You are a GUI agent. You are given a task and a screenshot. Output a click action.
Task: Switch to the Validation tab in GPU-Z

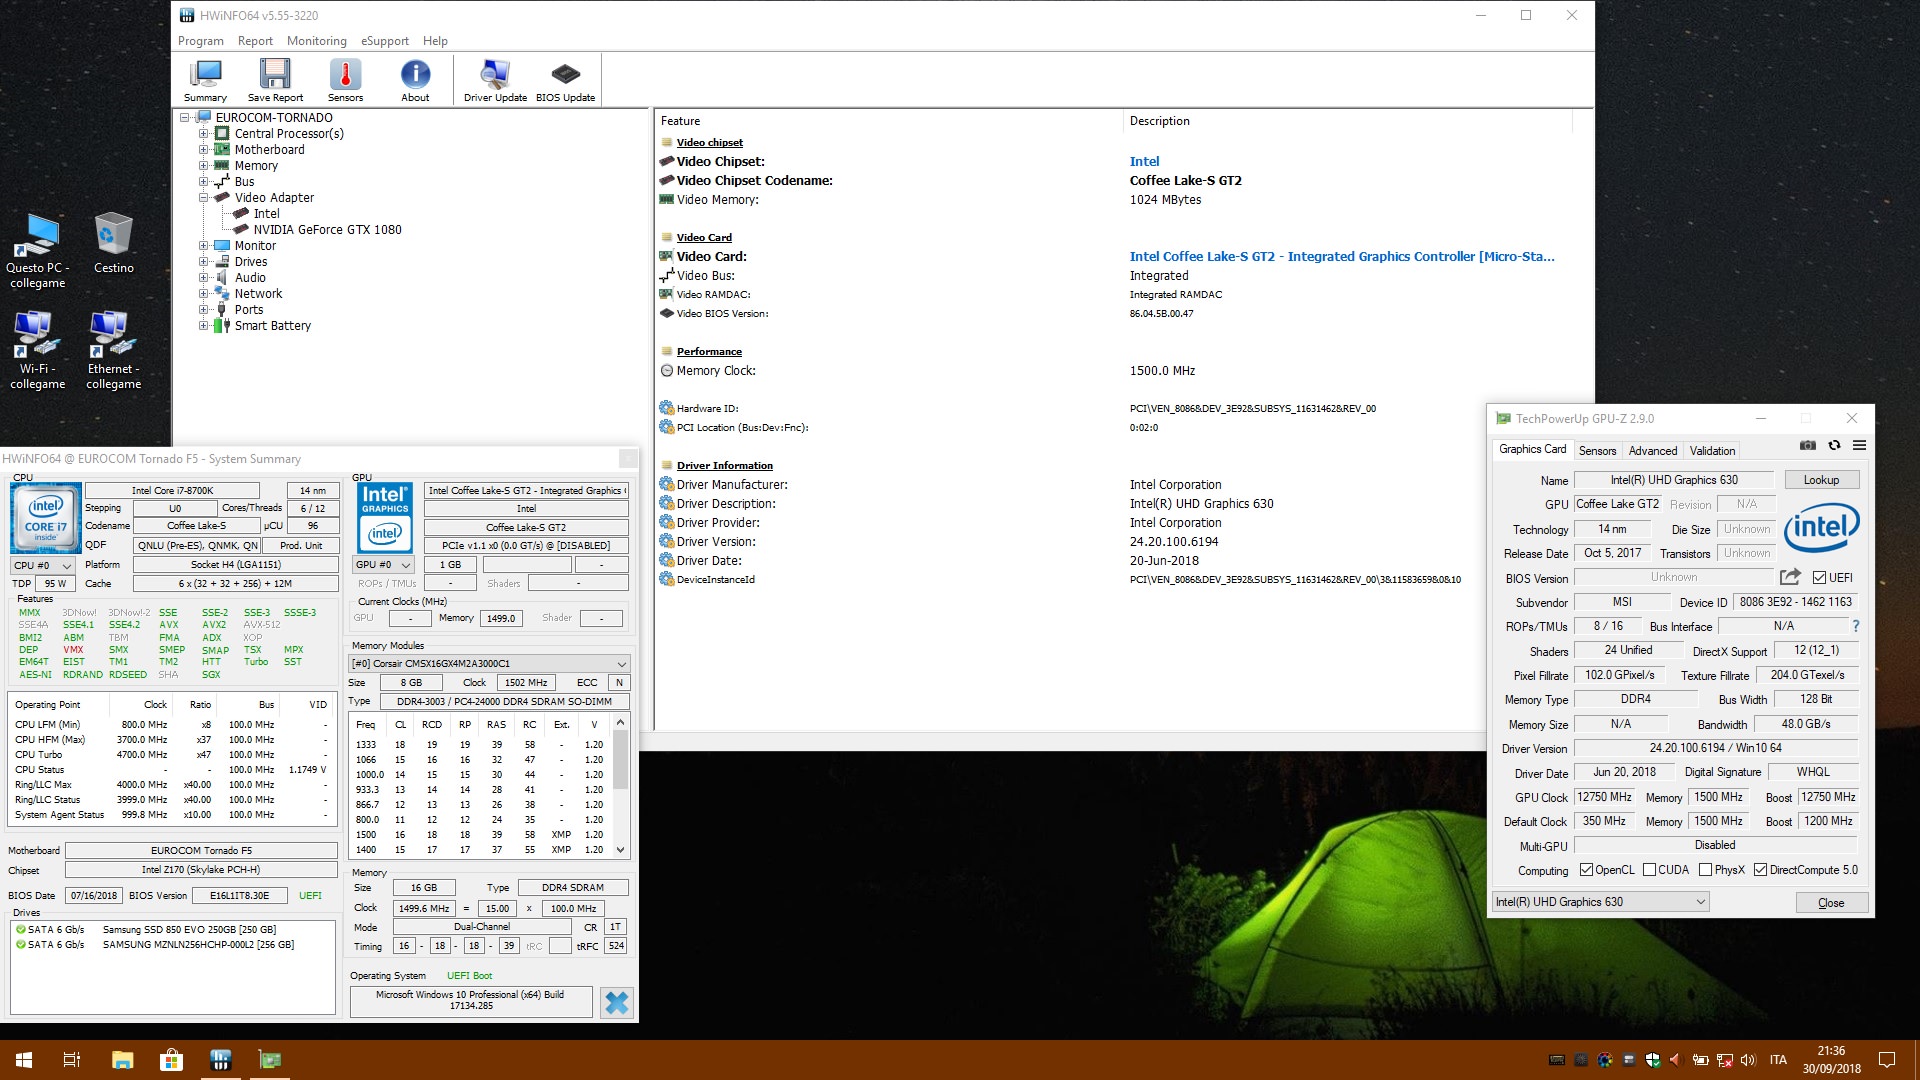1713,451
